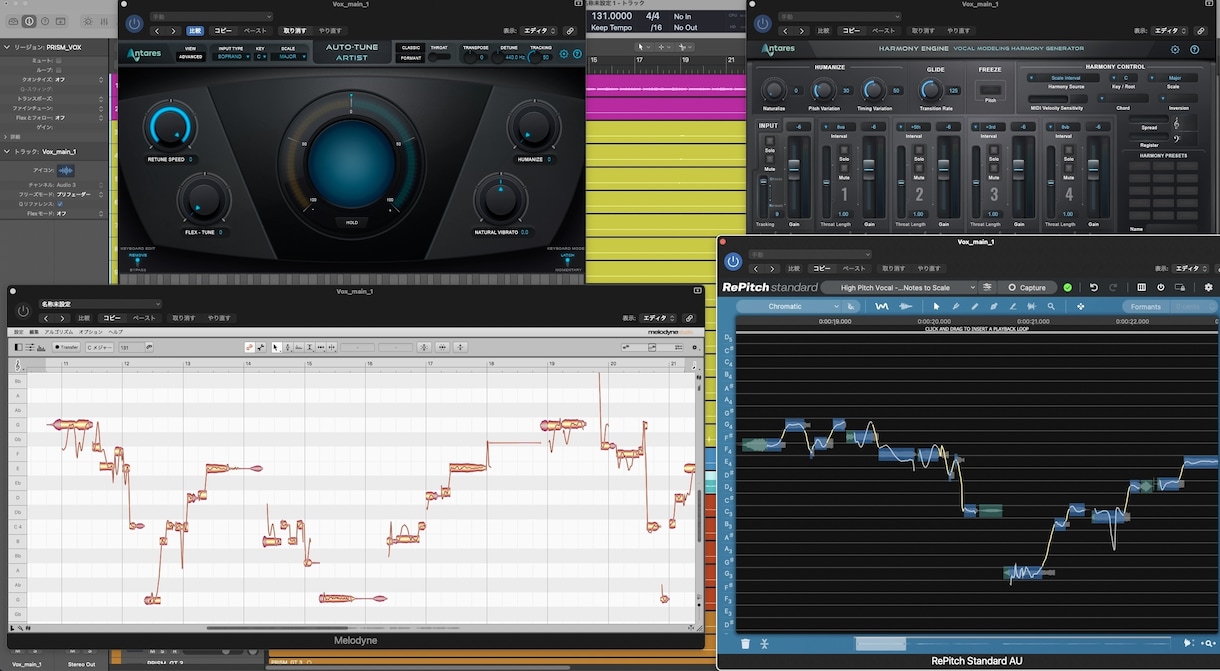The height and width of the screenshot is (671, 1220).
Task: Toggle Auto-Tune Artist plugin power button
Action: [x=135, y=23]
